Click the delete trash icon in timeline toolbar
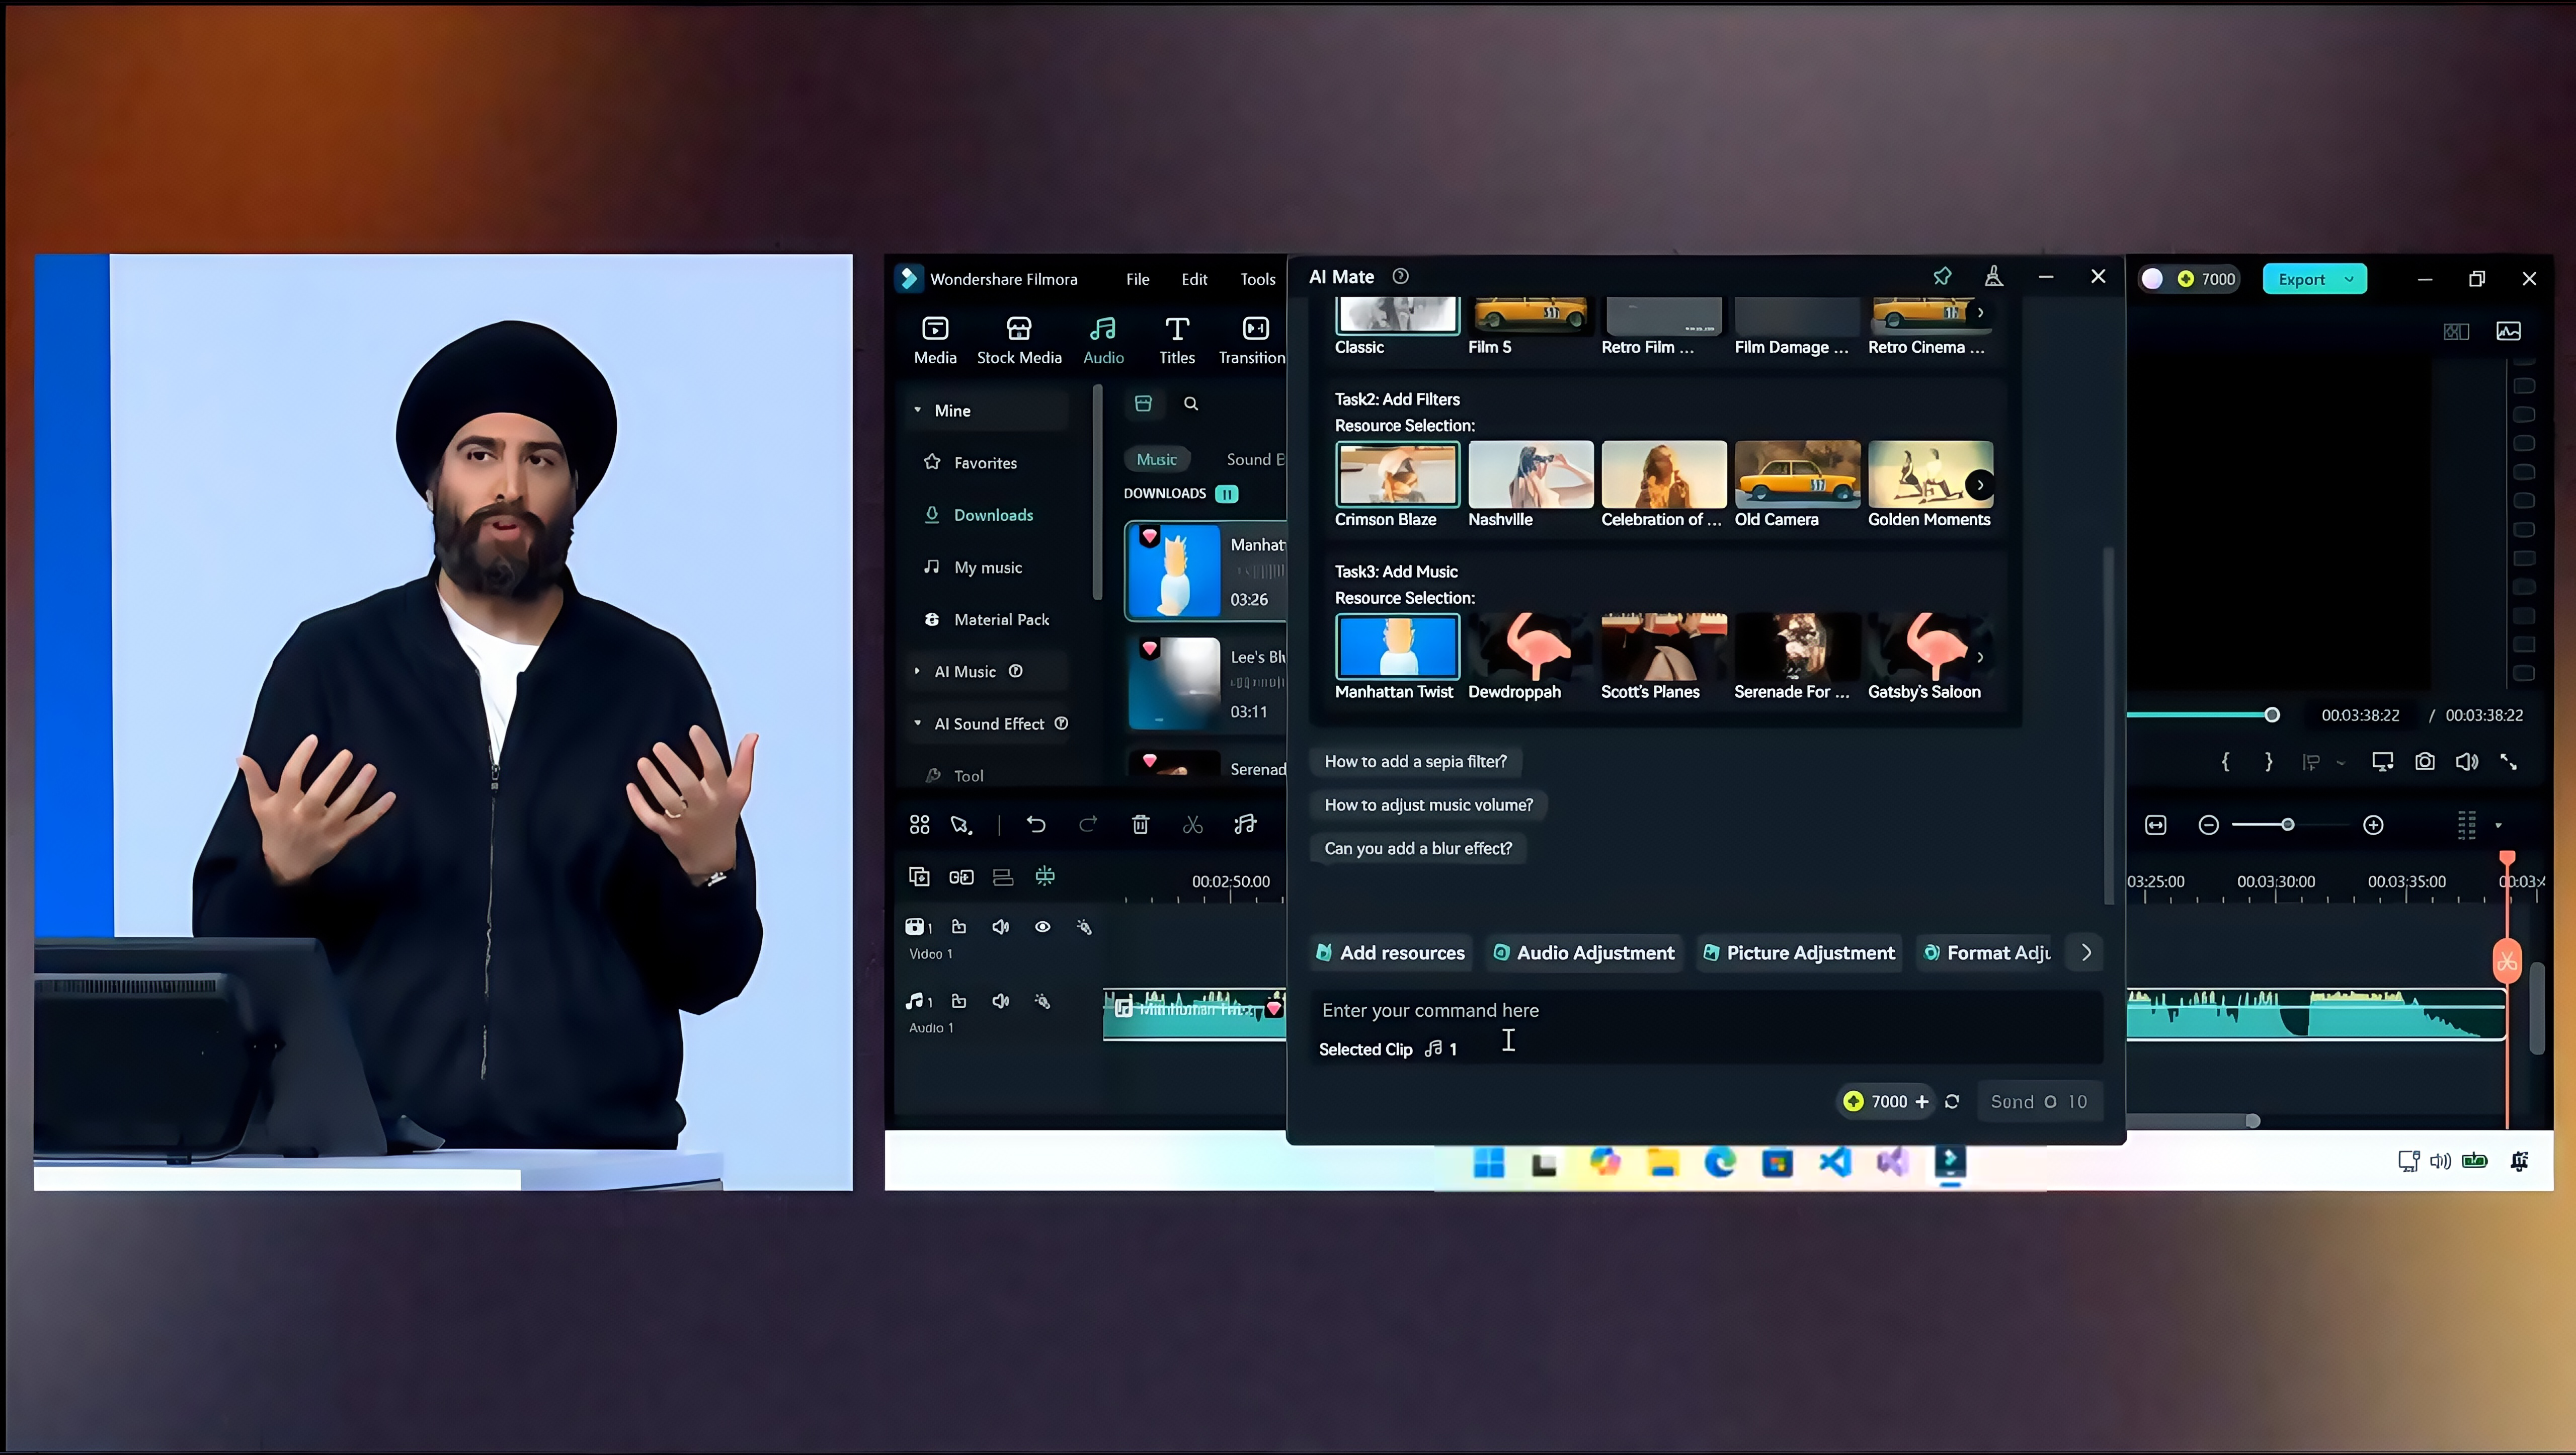 point(1140,825)
